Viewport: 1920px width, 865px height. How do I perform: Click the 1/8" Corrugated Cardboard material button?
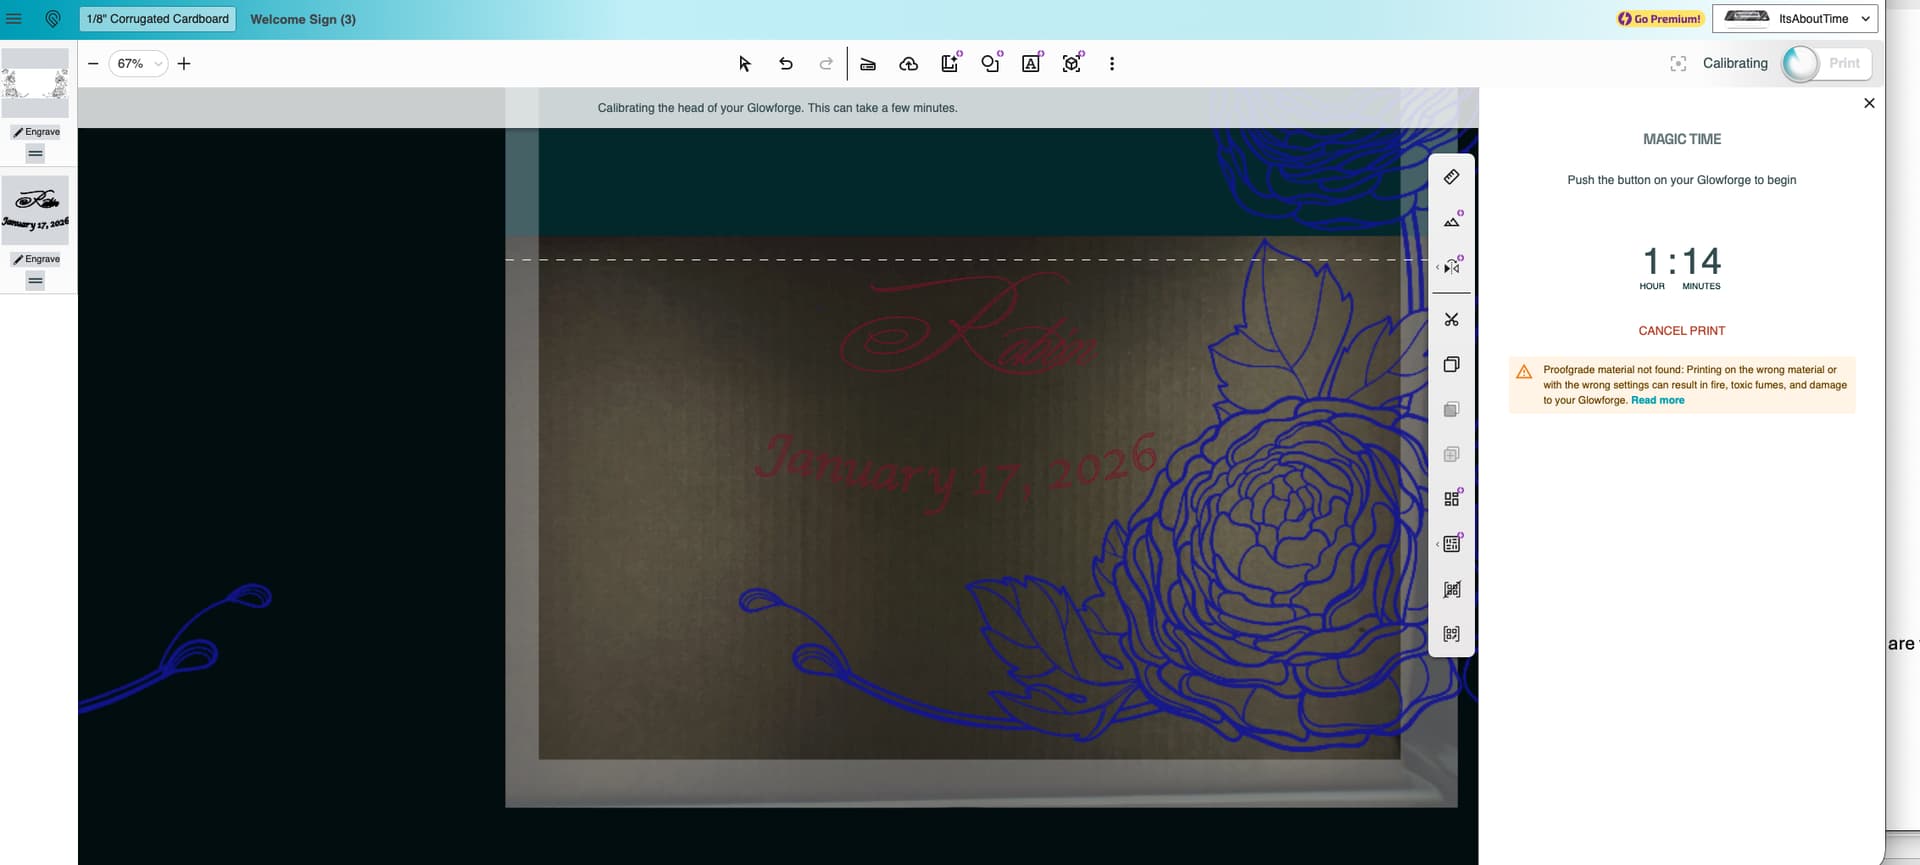point(158,19)
